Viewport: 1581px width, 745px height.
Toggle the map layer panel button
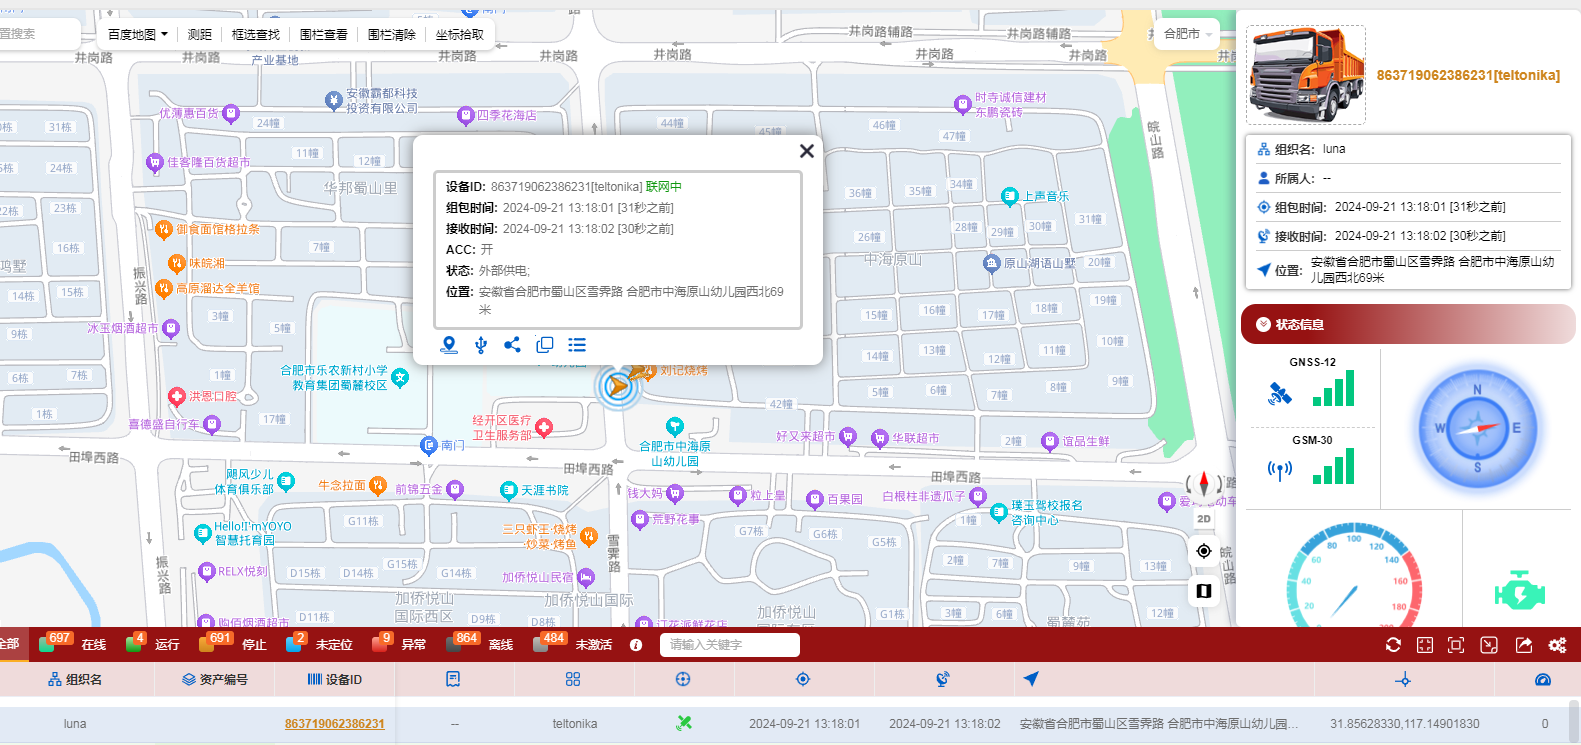point(1204,591)
